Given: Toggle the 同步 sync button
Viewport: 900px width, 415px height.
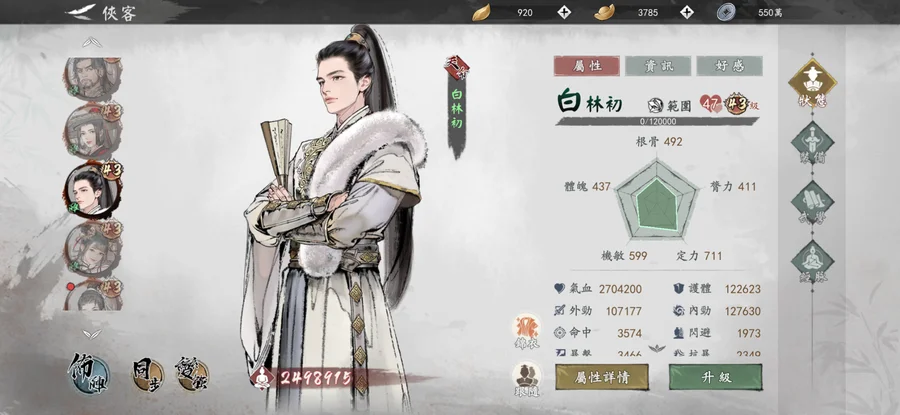Looking at the screenshot, I should pyautogui.click(x=147, y=375).
